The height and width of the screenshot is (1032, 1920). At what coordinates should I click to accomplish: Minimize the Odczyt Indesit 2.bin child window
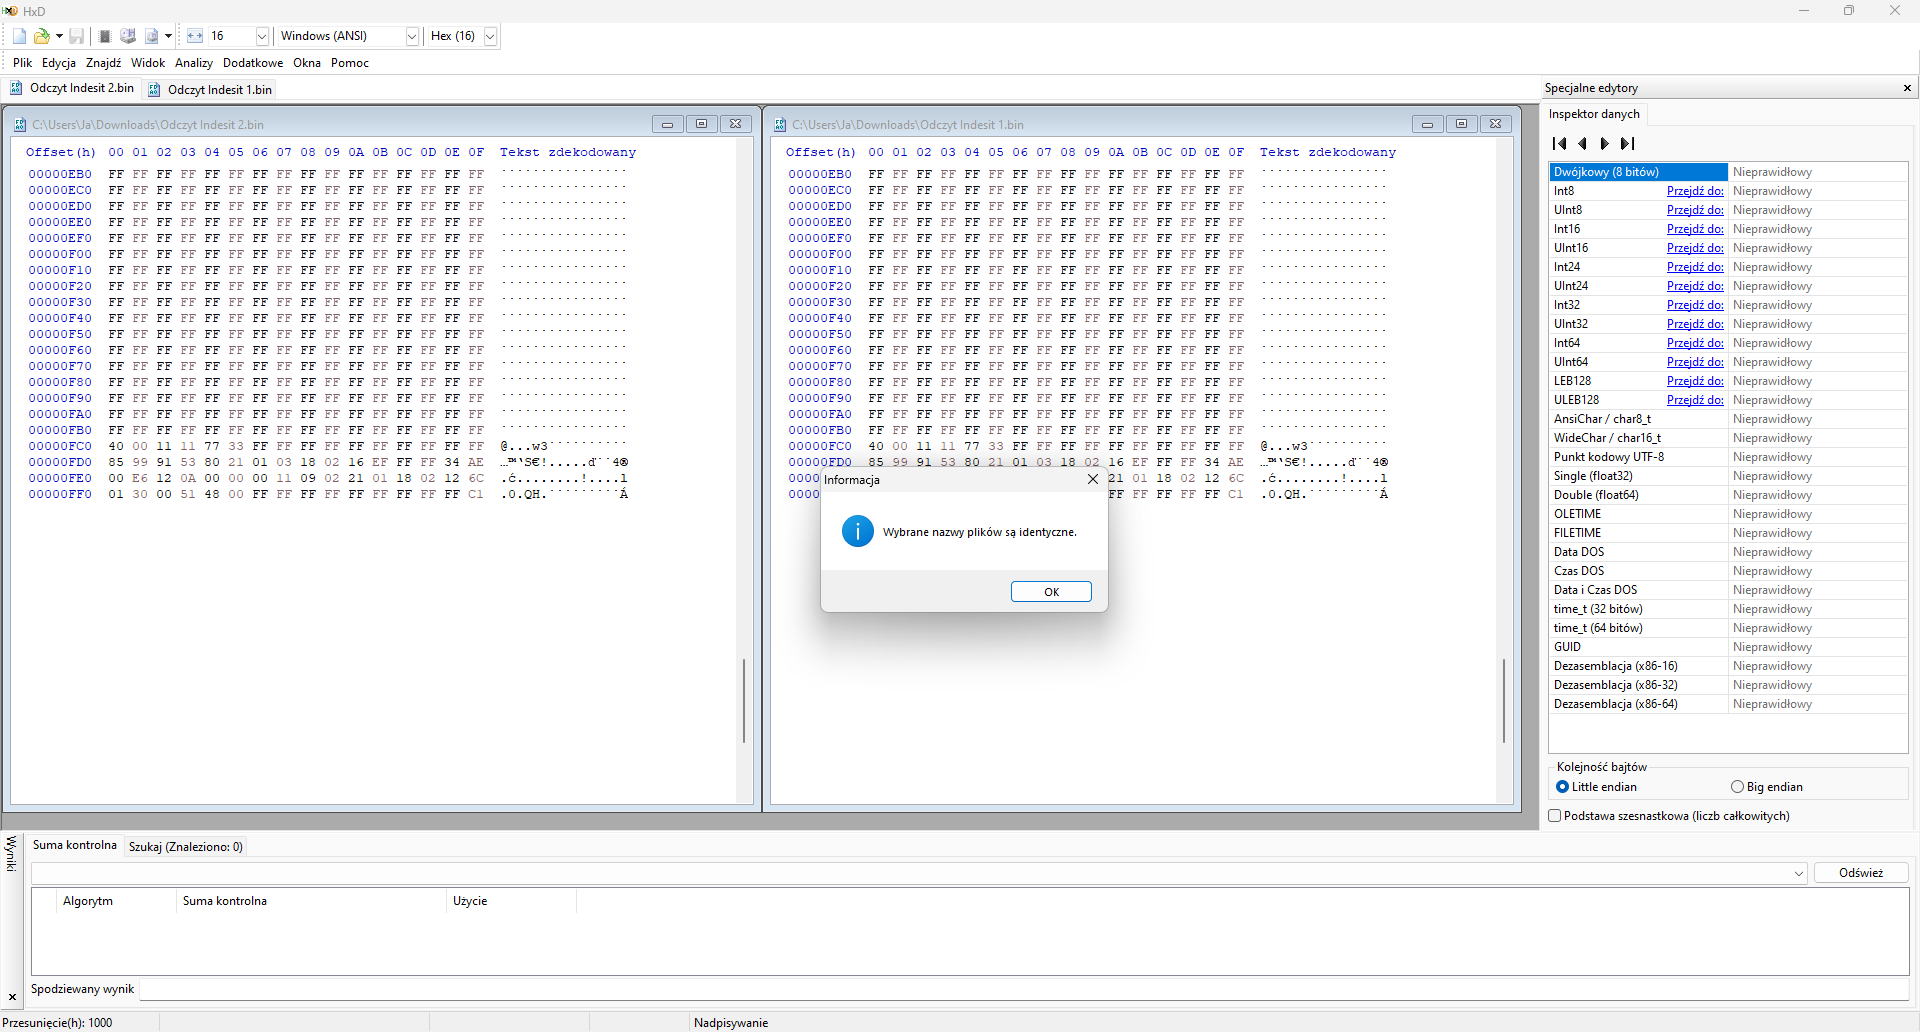tap(667, 124)
